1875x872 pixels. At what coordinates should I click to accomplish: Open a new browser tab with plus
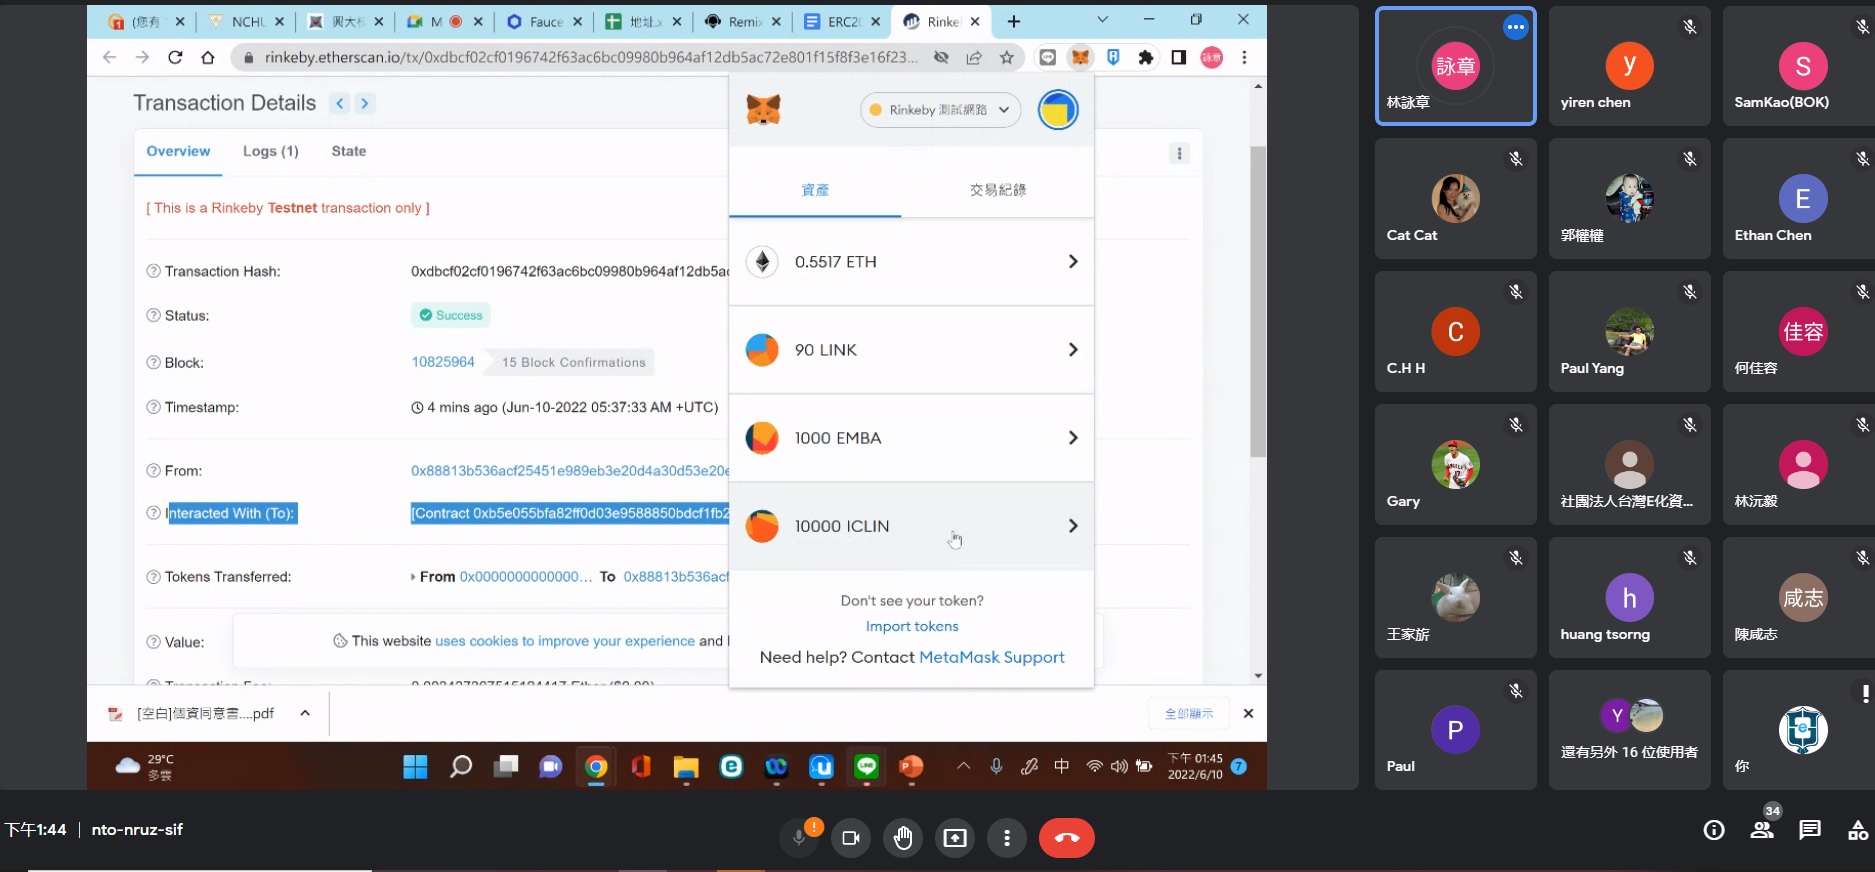(x=1014, y=21)
